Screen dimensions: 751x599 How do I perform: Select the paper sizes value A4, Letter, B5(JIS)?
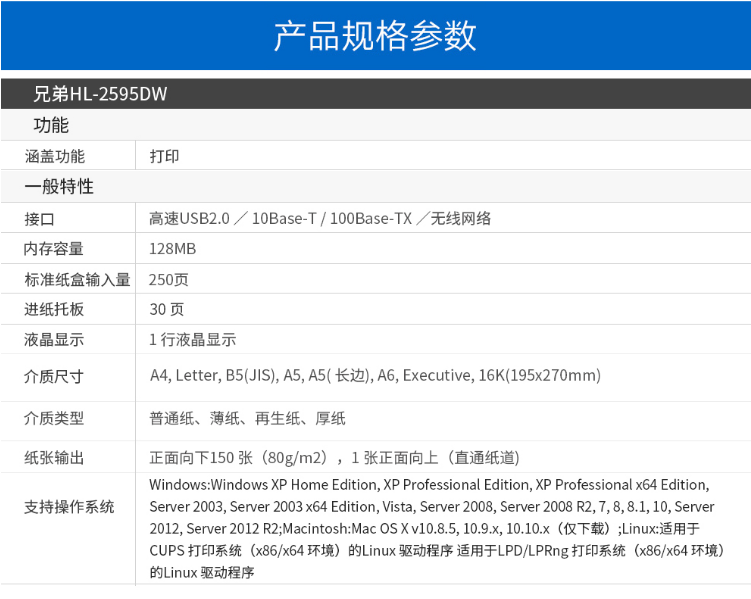click(376, 375)
